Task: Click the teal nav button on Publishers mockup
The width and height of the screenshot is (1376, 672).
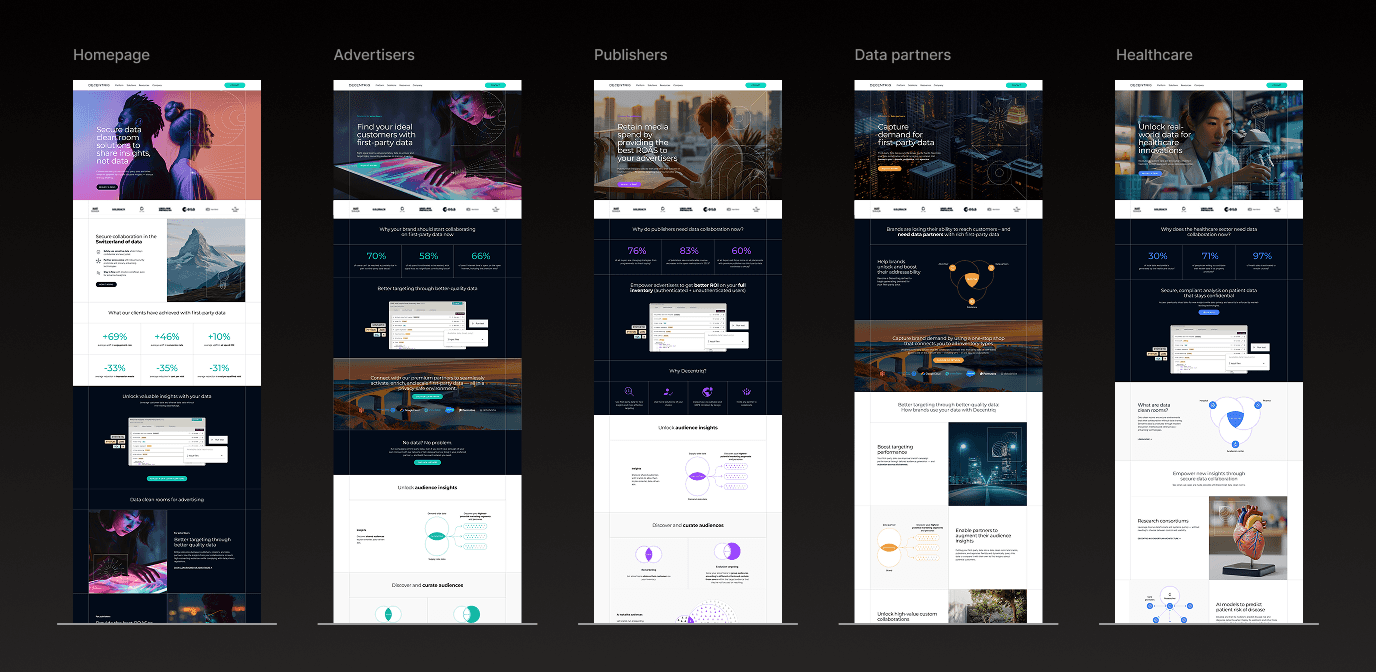Action: [x=756, y=85]
